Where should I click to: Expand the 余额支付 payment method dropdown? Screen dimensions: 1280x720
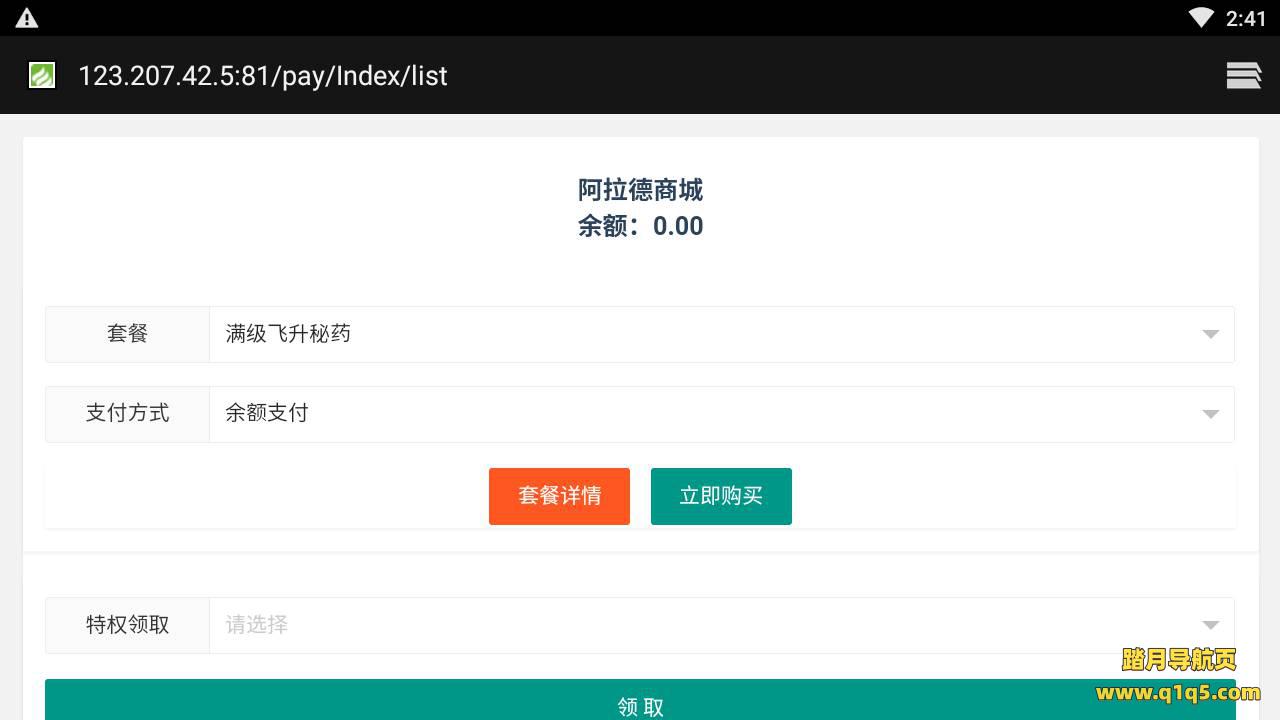(700, 413)
